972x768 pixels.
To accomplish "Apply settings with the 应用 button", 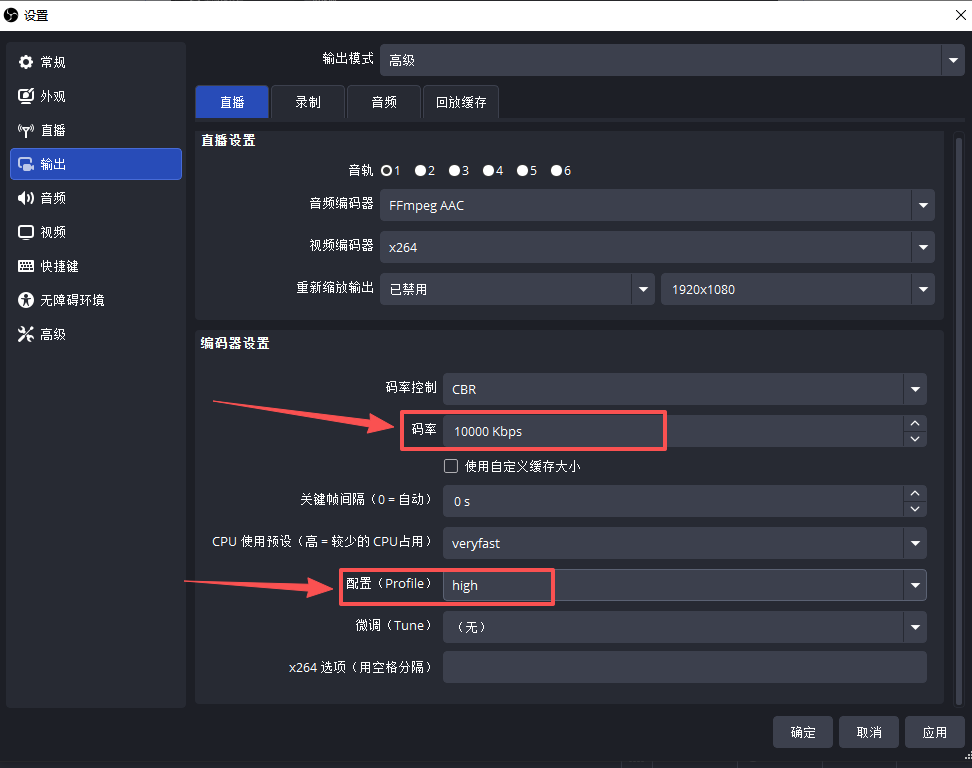I will pos(935,732).
